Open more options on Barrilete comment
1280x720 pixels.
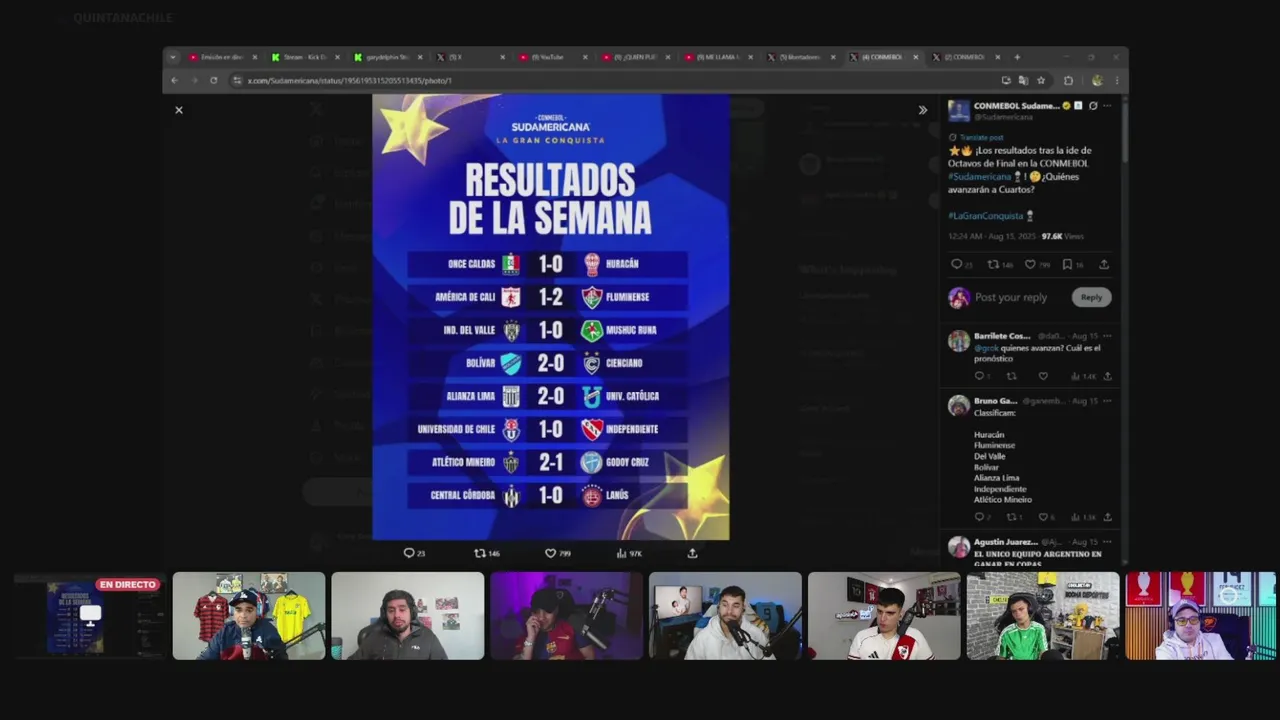1107,336
